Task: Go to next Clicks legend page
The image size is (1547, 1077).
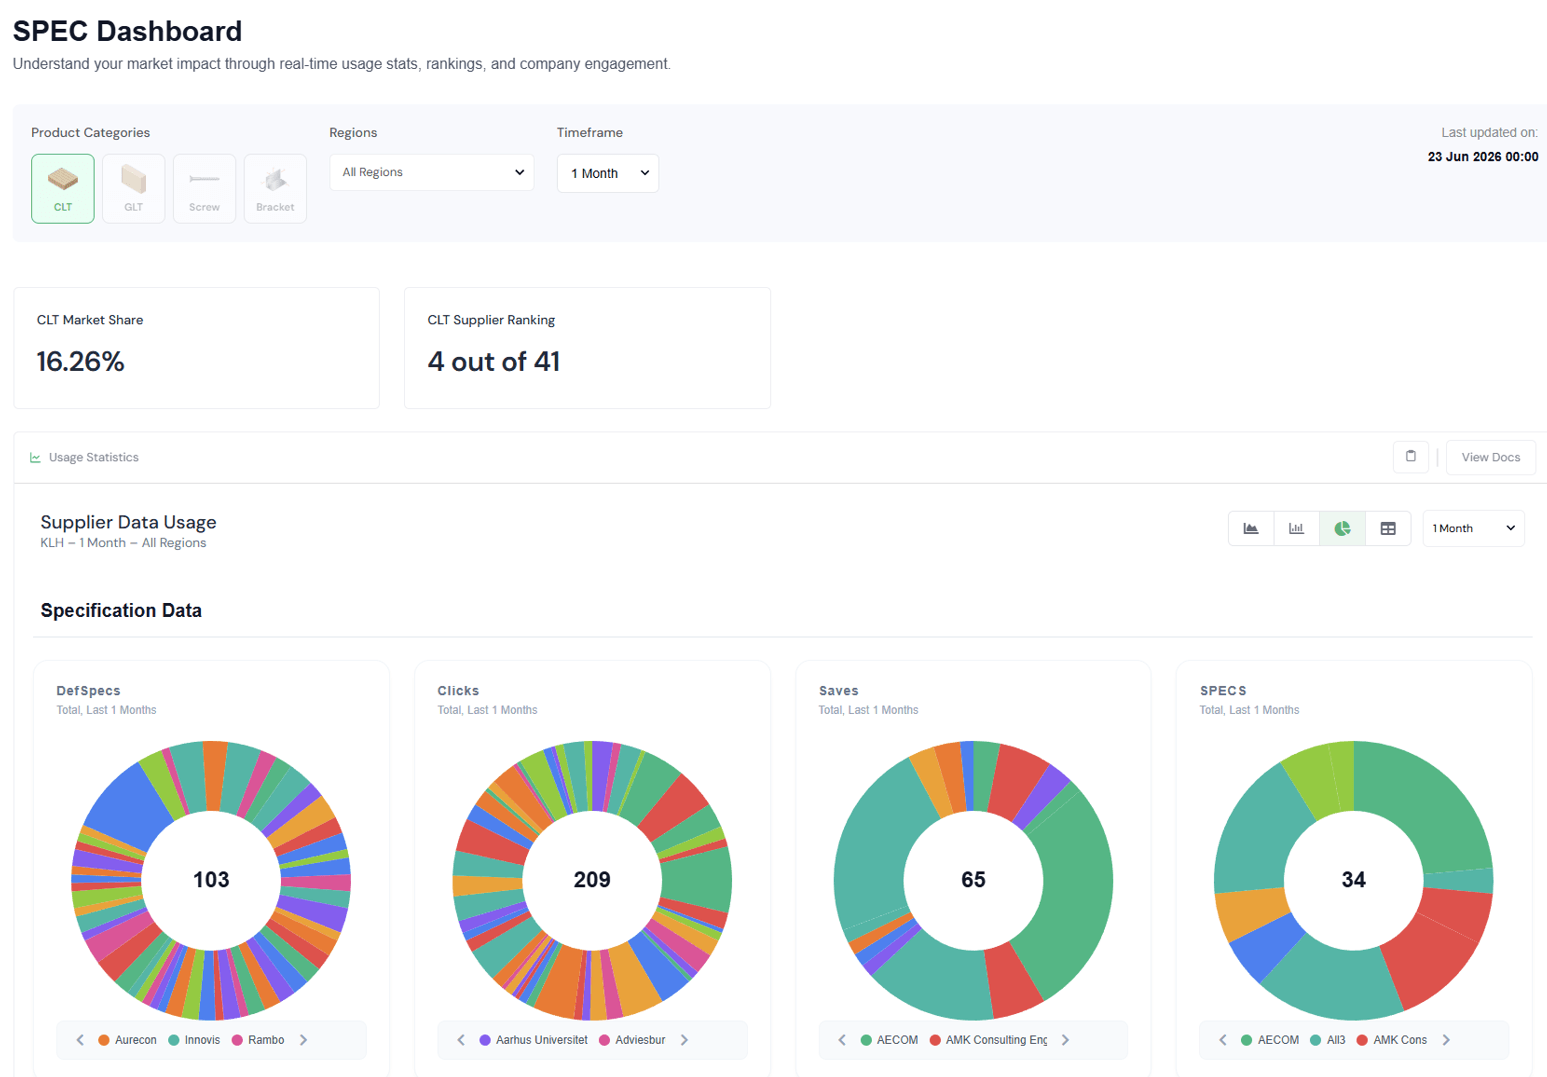Action: (x=685, y=1040)
